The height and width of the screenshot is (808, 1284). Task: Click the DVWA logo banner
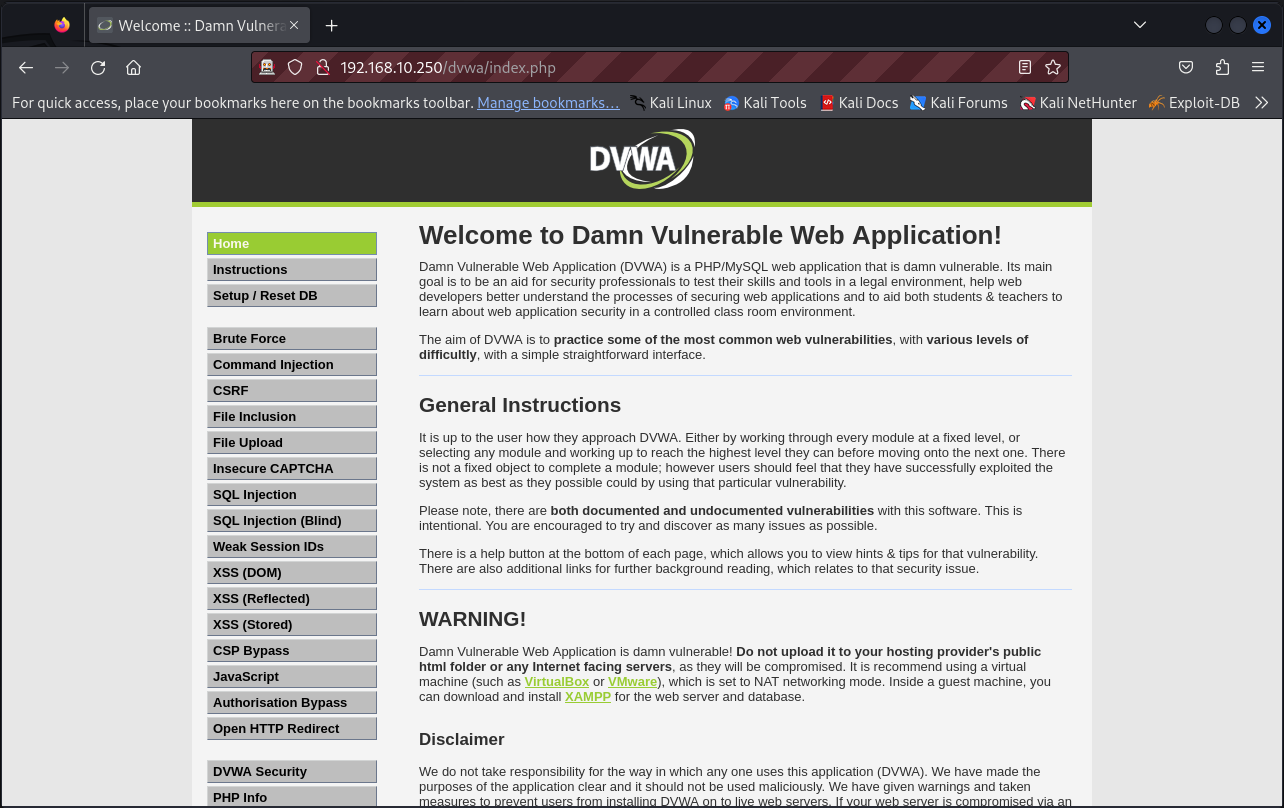[x=642, y=160]
